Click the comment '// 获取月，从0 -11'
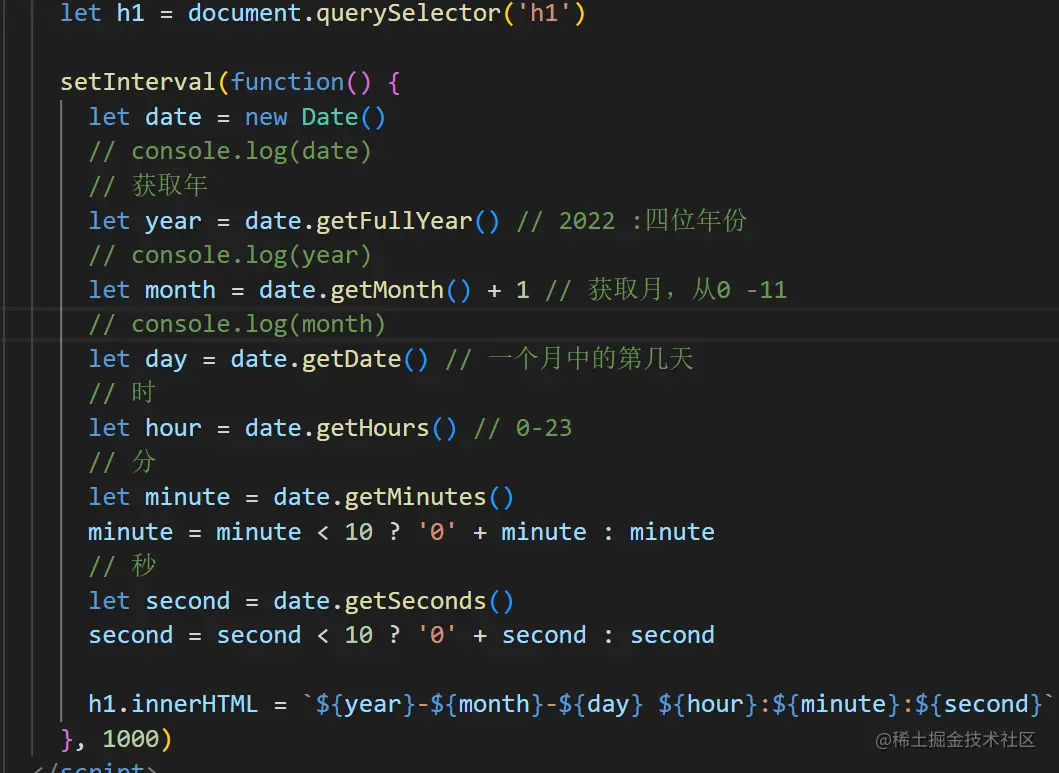1059x773 pixels. pos(666,290)
